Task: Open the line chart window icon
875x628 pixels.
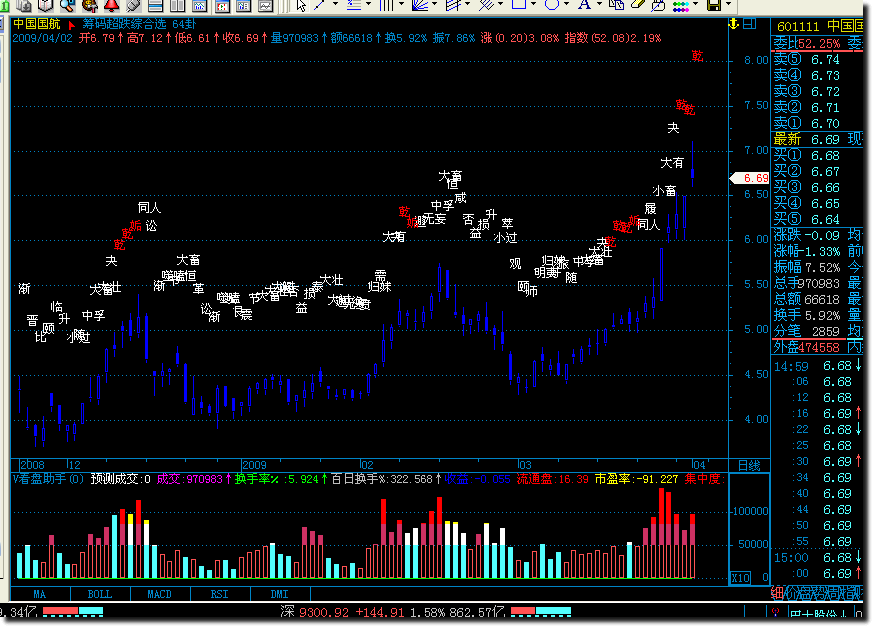Action: [x=266, y=6]
